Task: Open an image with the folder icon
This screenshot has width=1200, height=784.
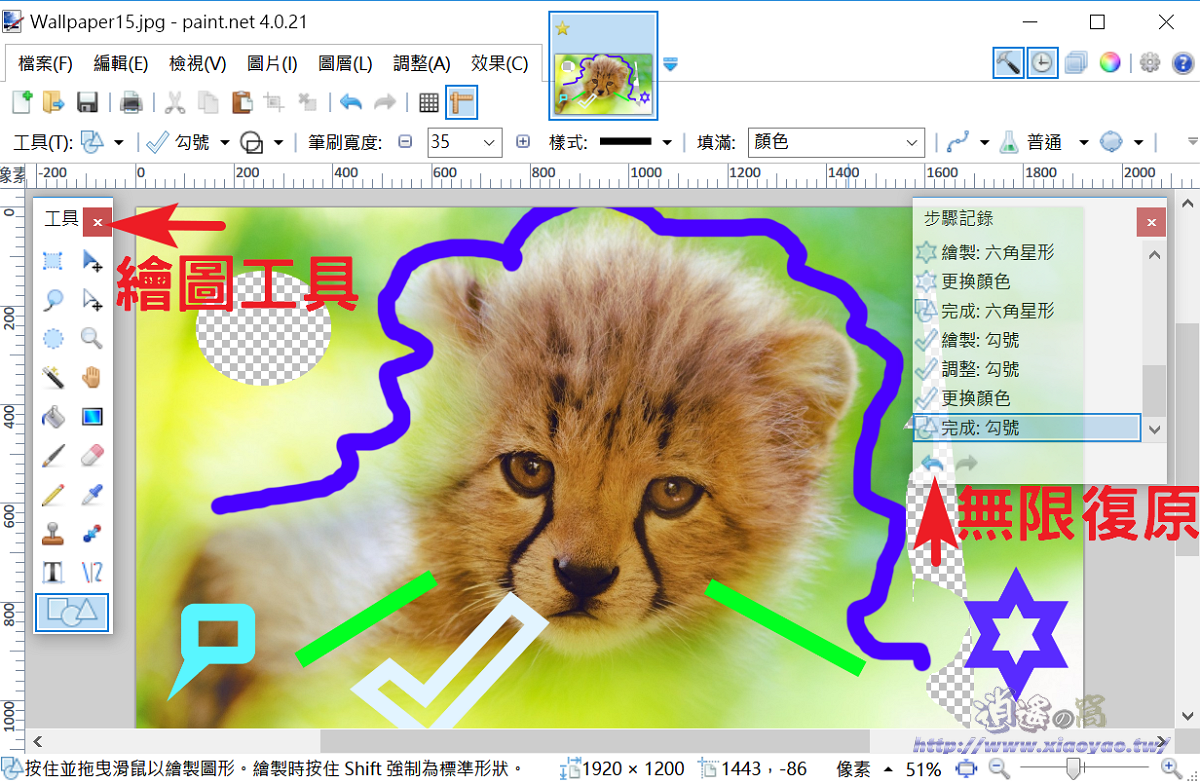Action: (53, 102)
